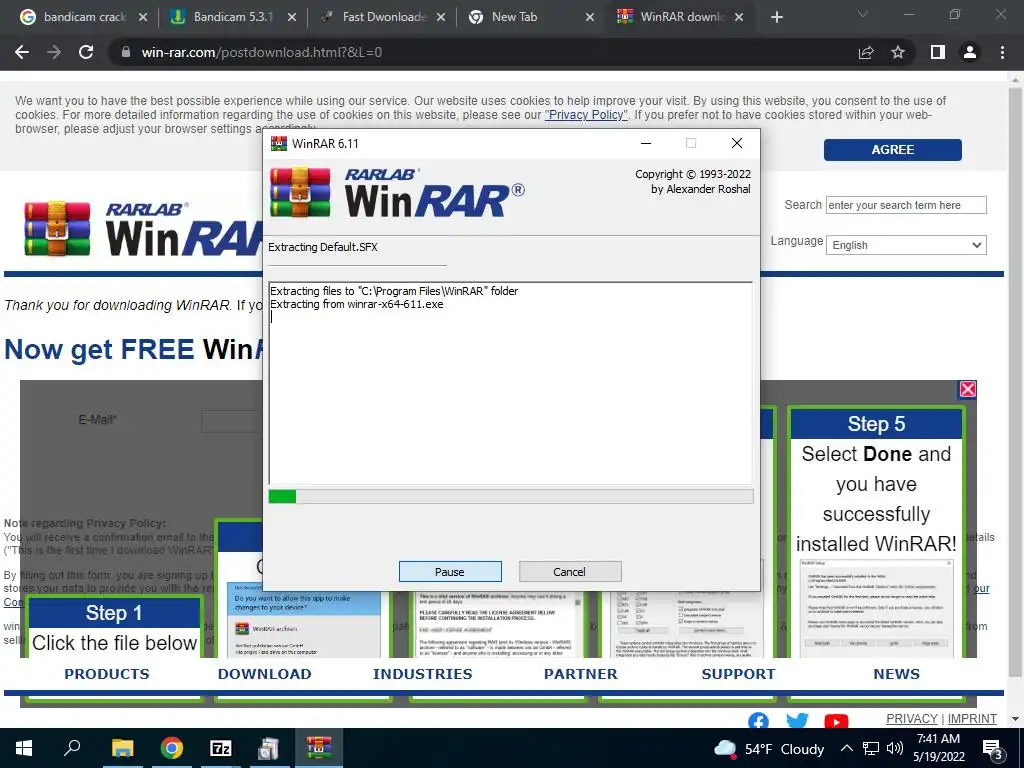1024x768 pixels.
Task: Open the volume tray icon
Action: point(895,748)
